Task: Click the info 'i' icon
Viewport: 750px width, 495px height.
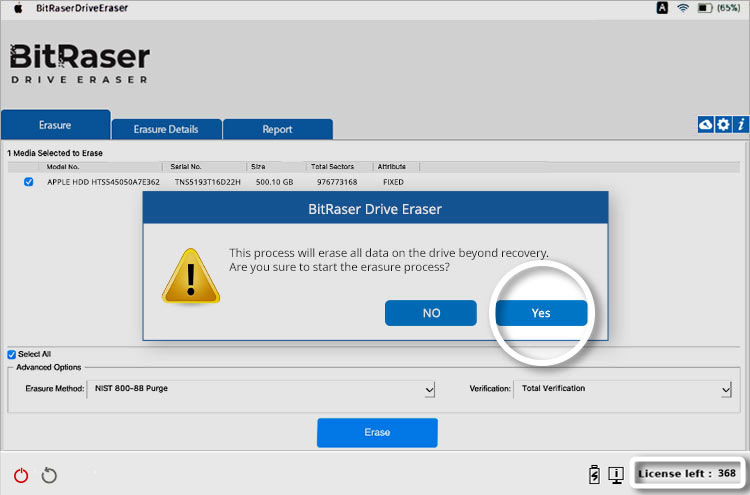Action: pyautogui.click(x=741, y=125)
